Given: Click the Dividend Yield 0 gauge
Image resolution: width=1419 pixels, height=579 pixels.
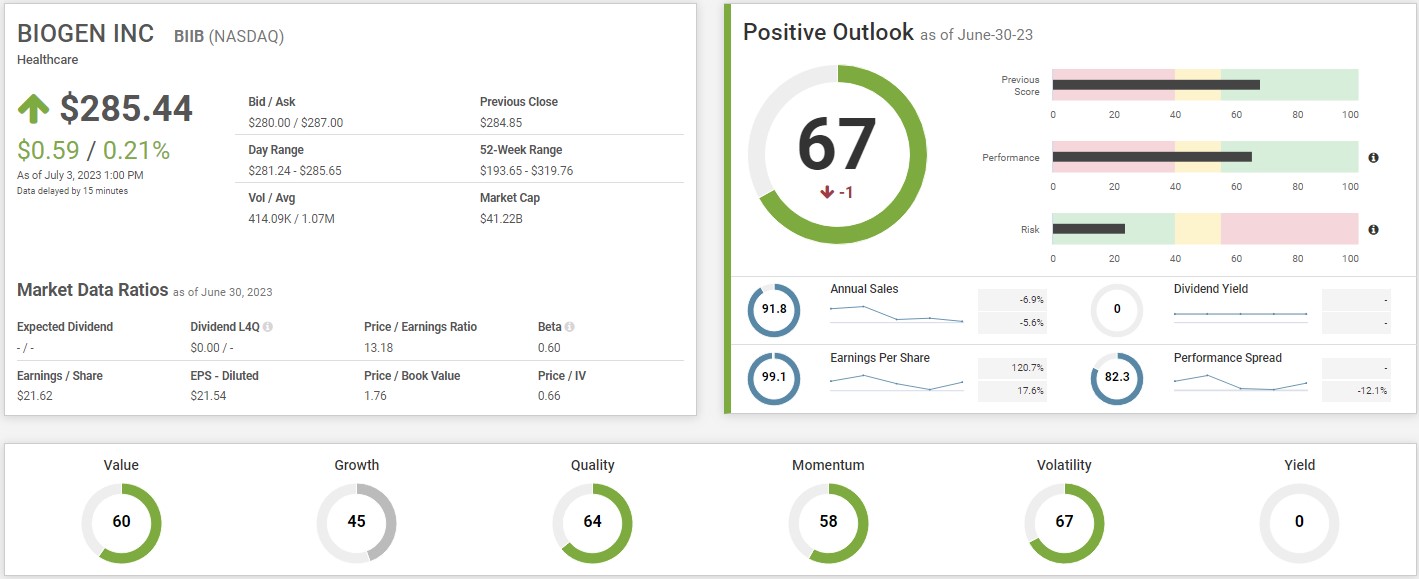Looking at the screenshot, I should (1117, 309).
